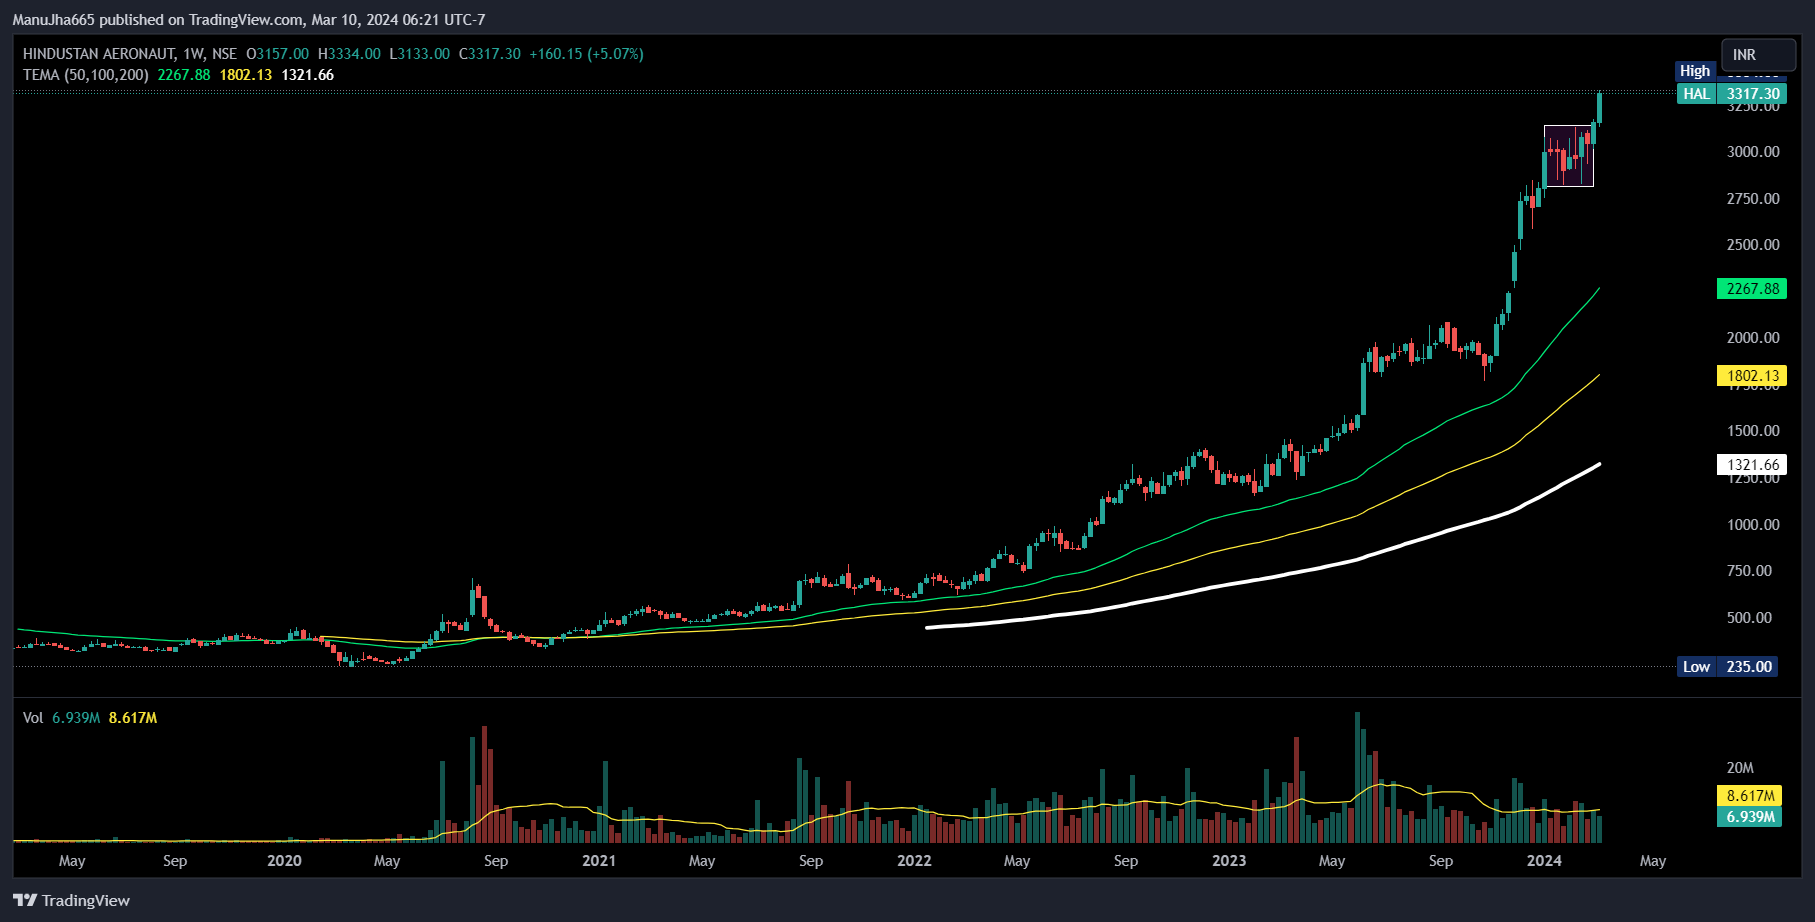1815x922 pixels.
Task: Click the closing value C3317.30 in header
Action: pyautogui.click(x=490, y=54)
